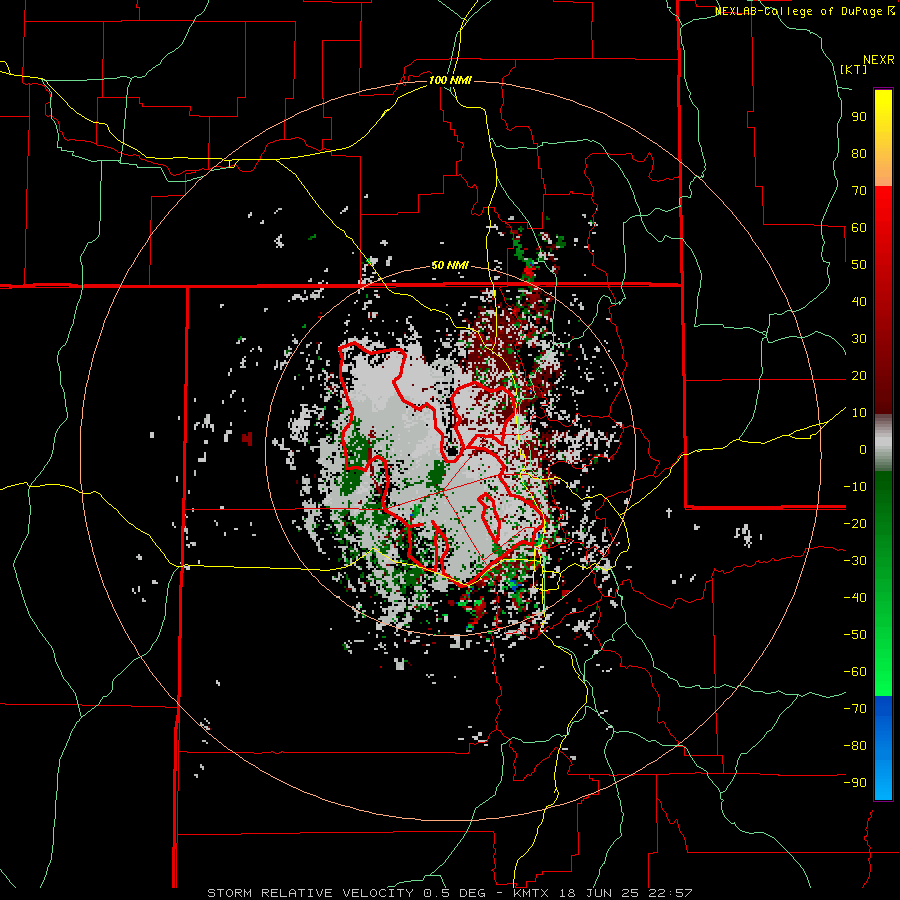900x900 pixels.
Task: Click the -50 value on the velocity scale
Action: tap(855, 635)
